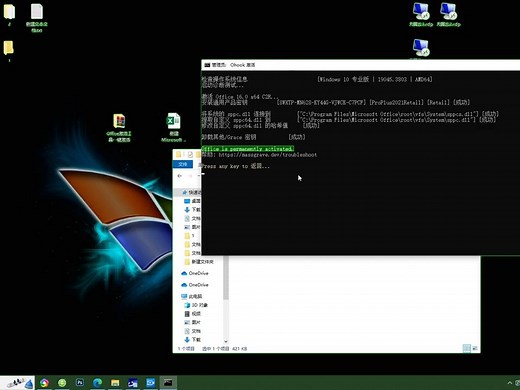Open the Office activation tool archive on desktop
This screenshot has width=520, height=390.
[119, 128]
